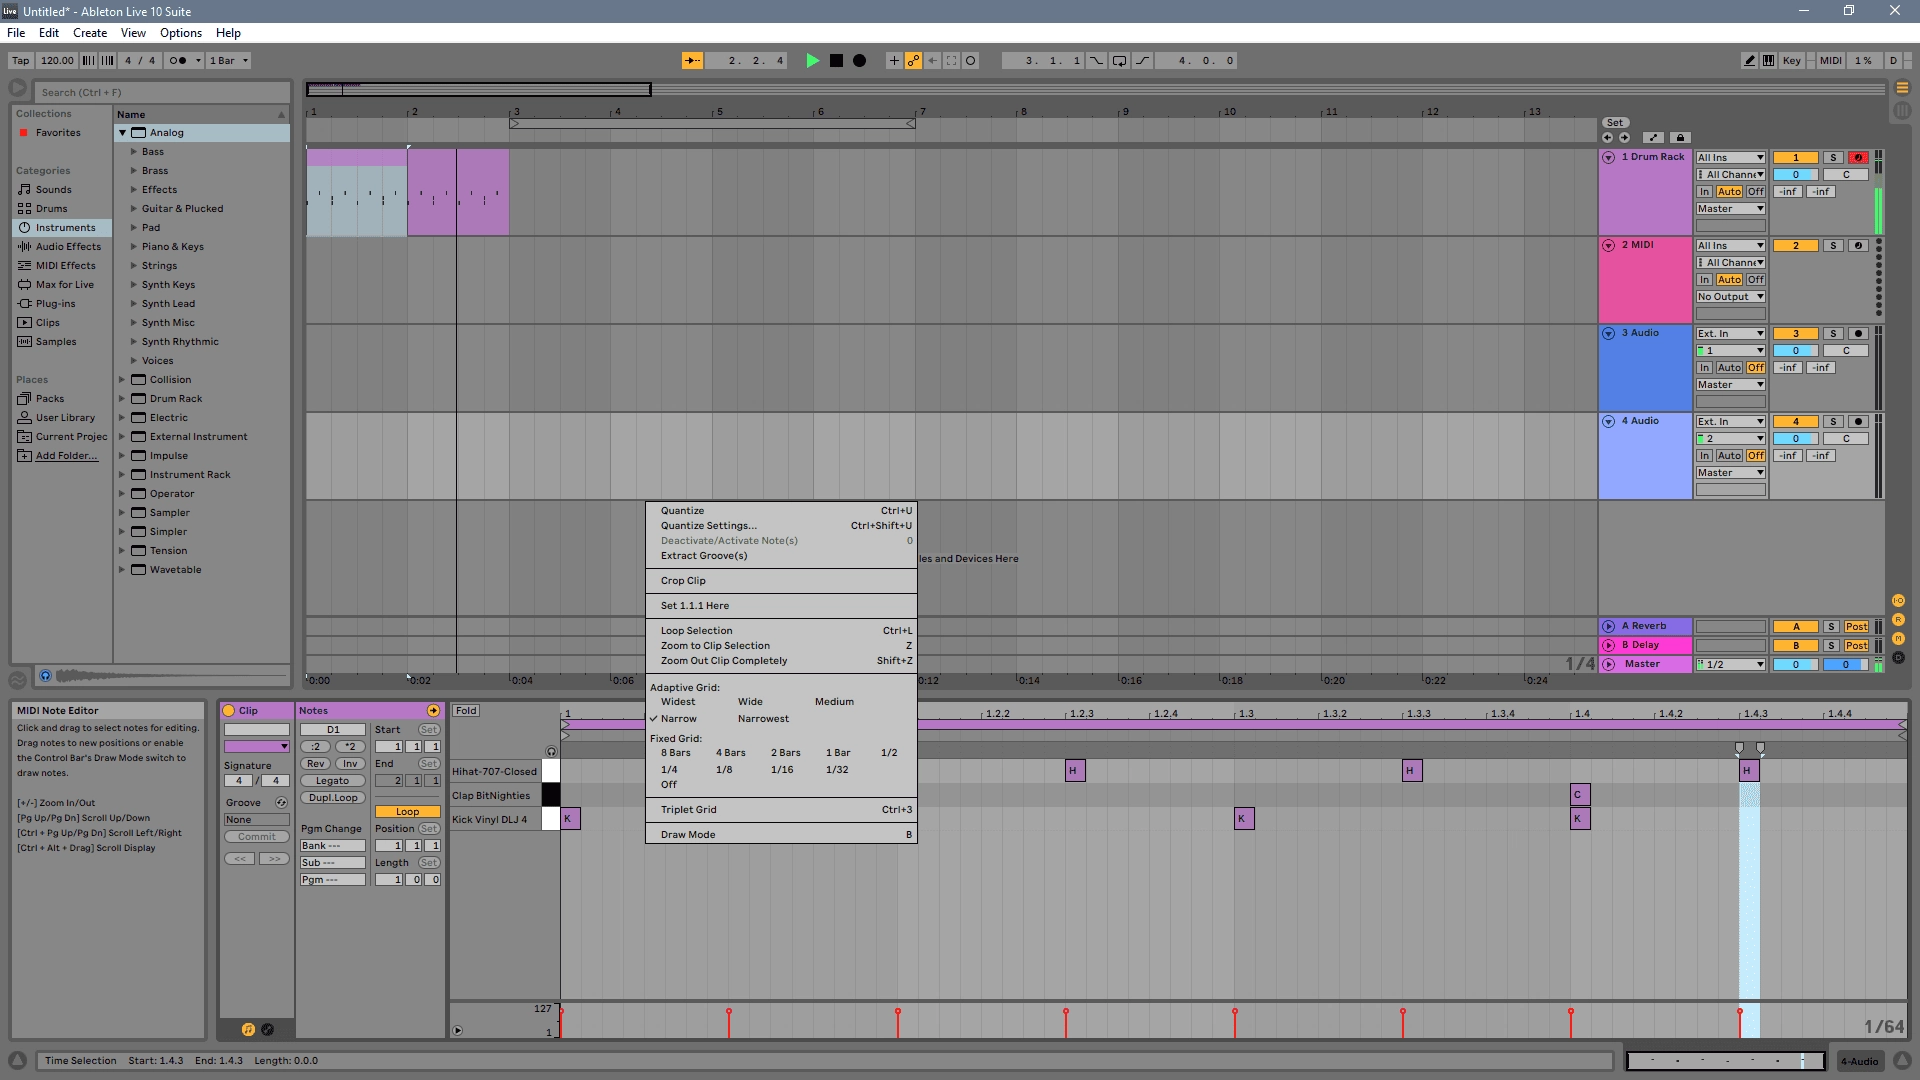Click the Rev notes button
The width and height of the screenshot is (1920, 1080).
315,764
